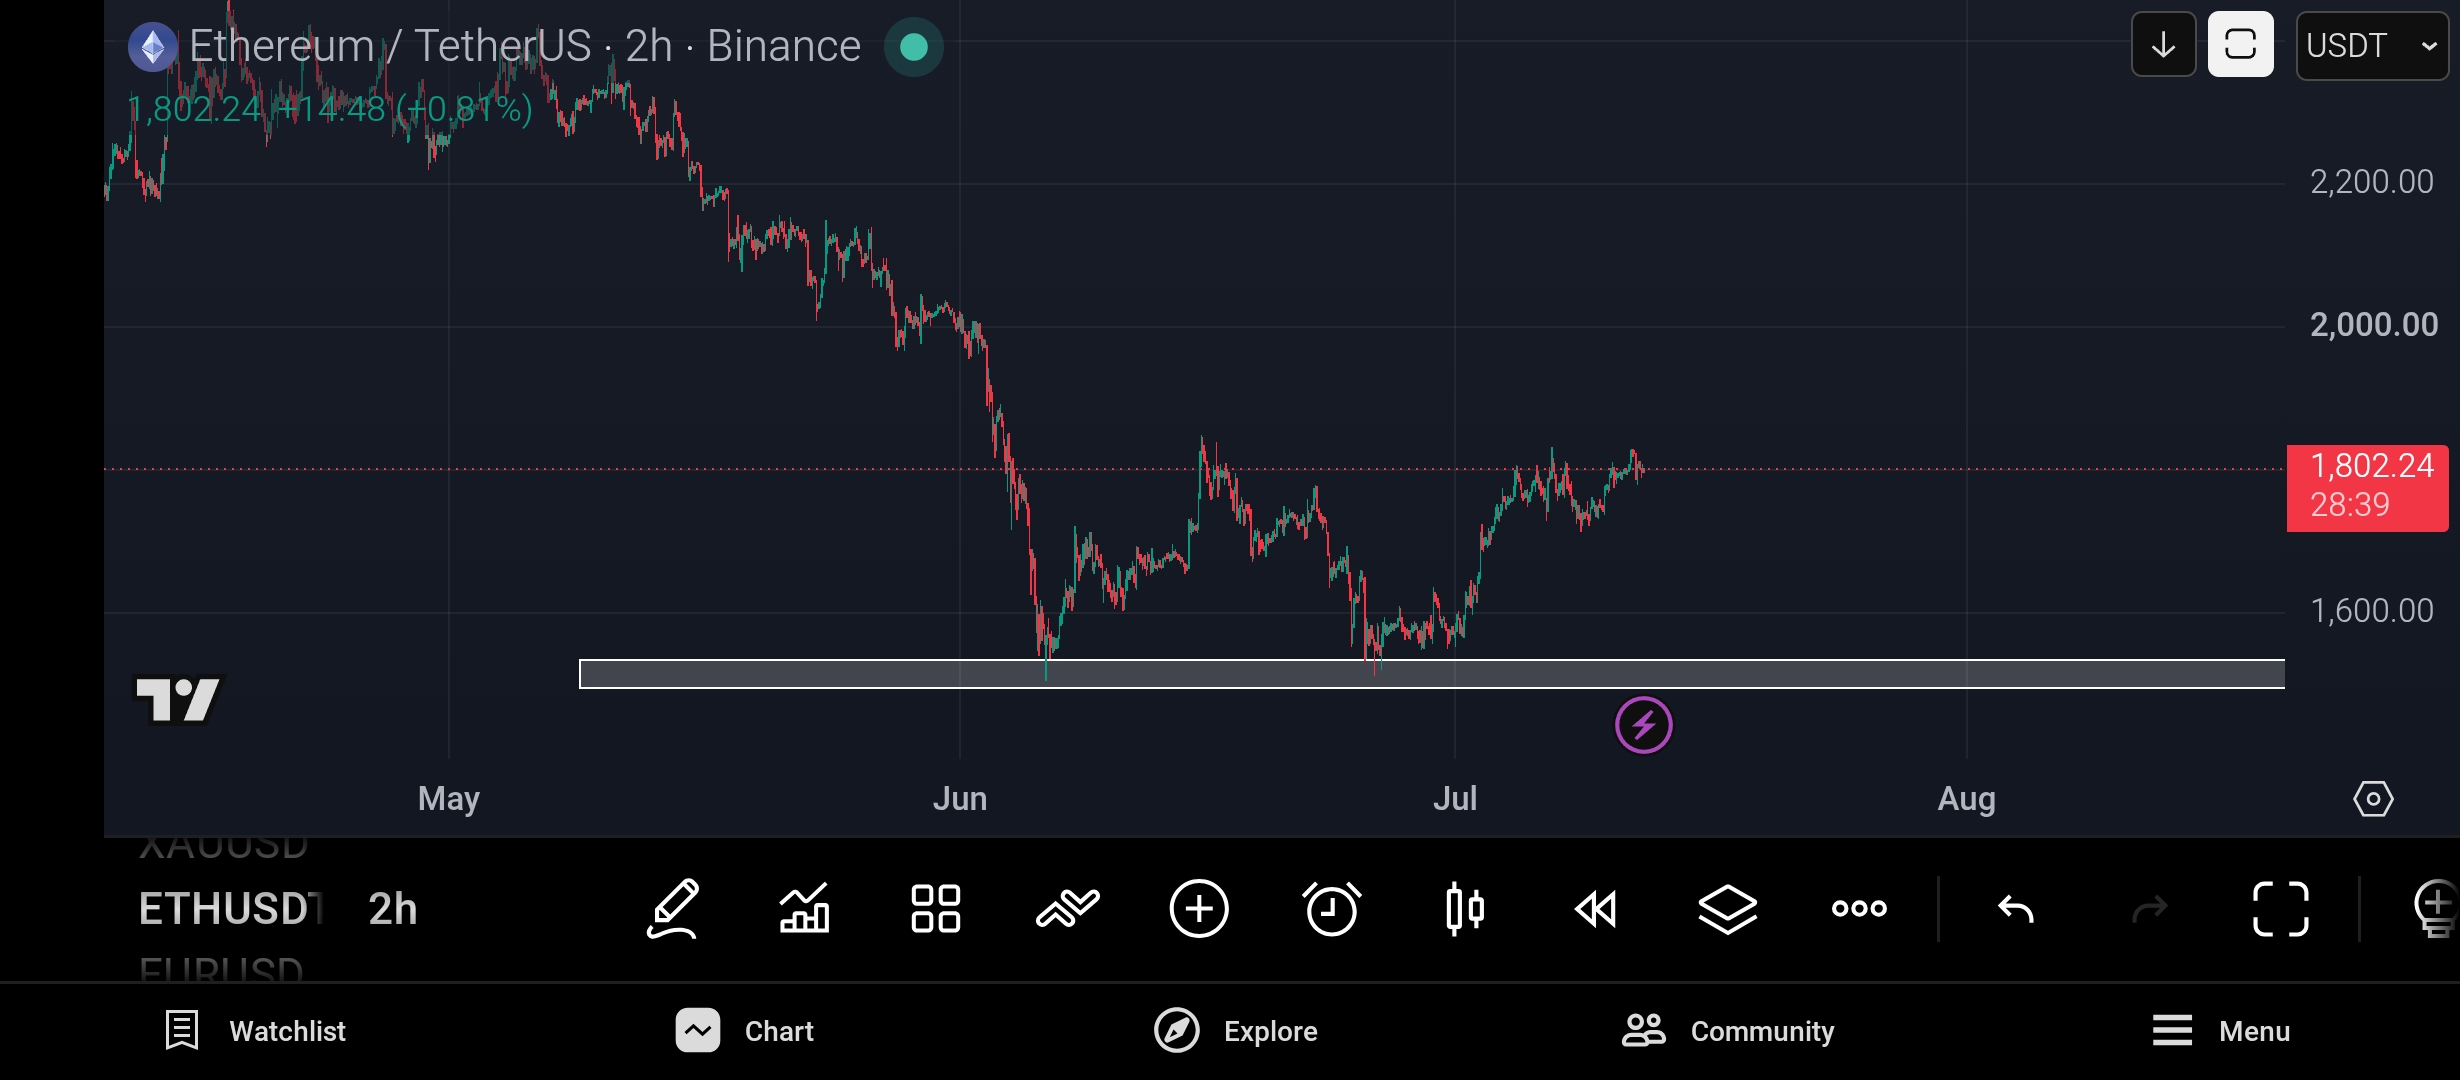Click the price change text +14.48 (+0.81%)
Viewport: 2460px width, 1080px height.
pyautogui.click(x=404, y=109)
